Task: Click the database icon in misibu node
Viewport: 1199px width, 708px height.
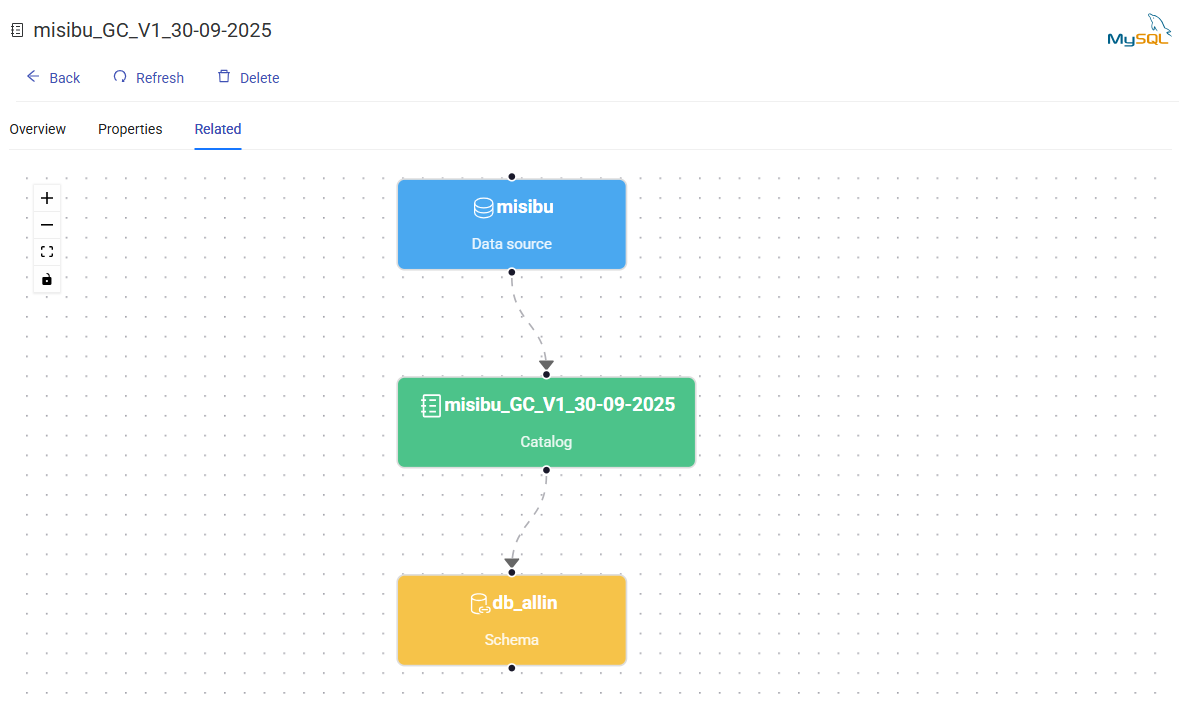Action: click(483, 208)
